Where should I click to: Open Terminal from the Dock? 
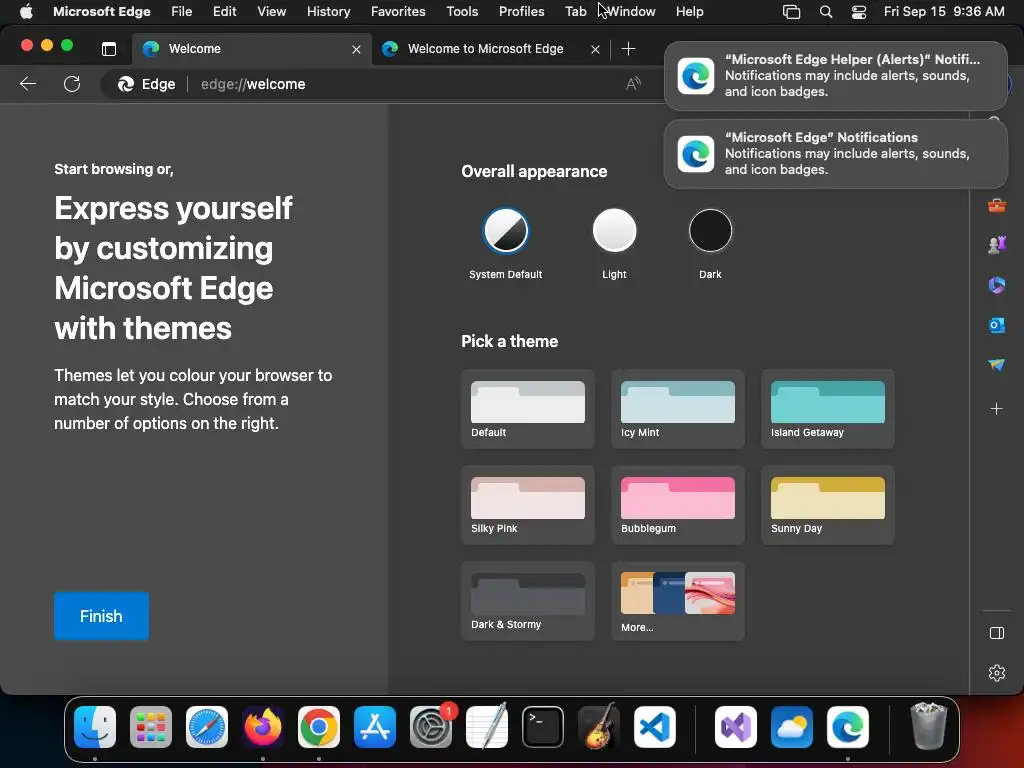pyautogui.click(x=543, y=727)
